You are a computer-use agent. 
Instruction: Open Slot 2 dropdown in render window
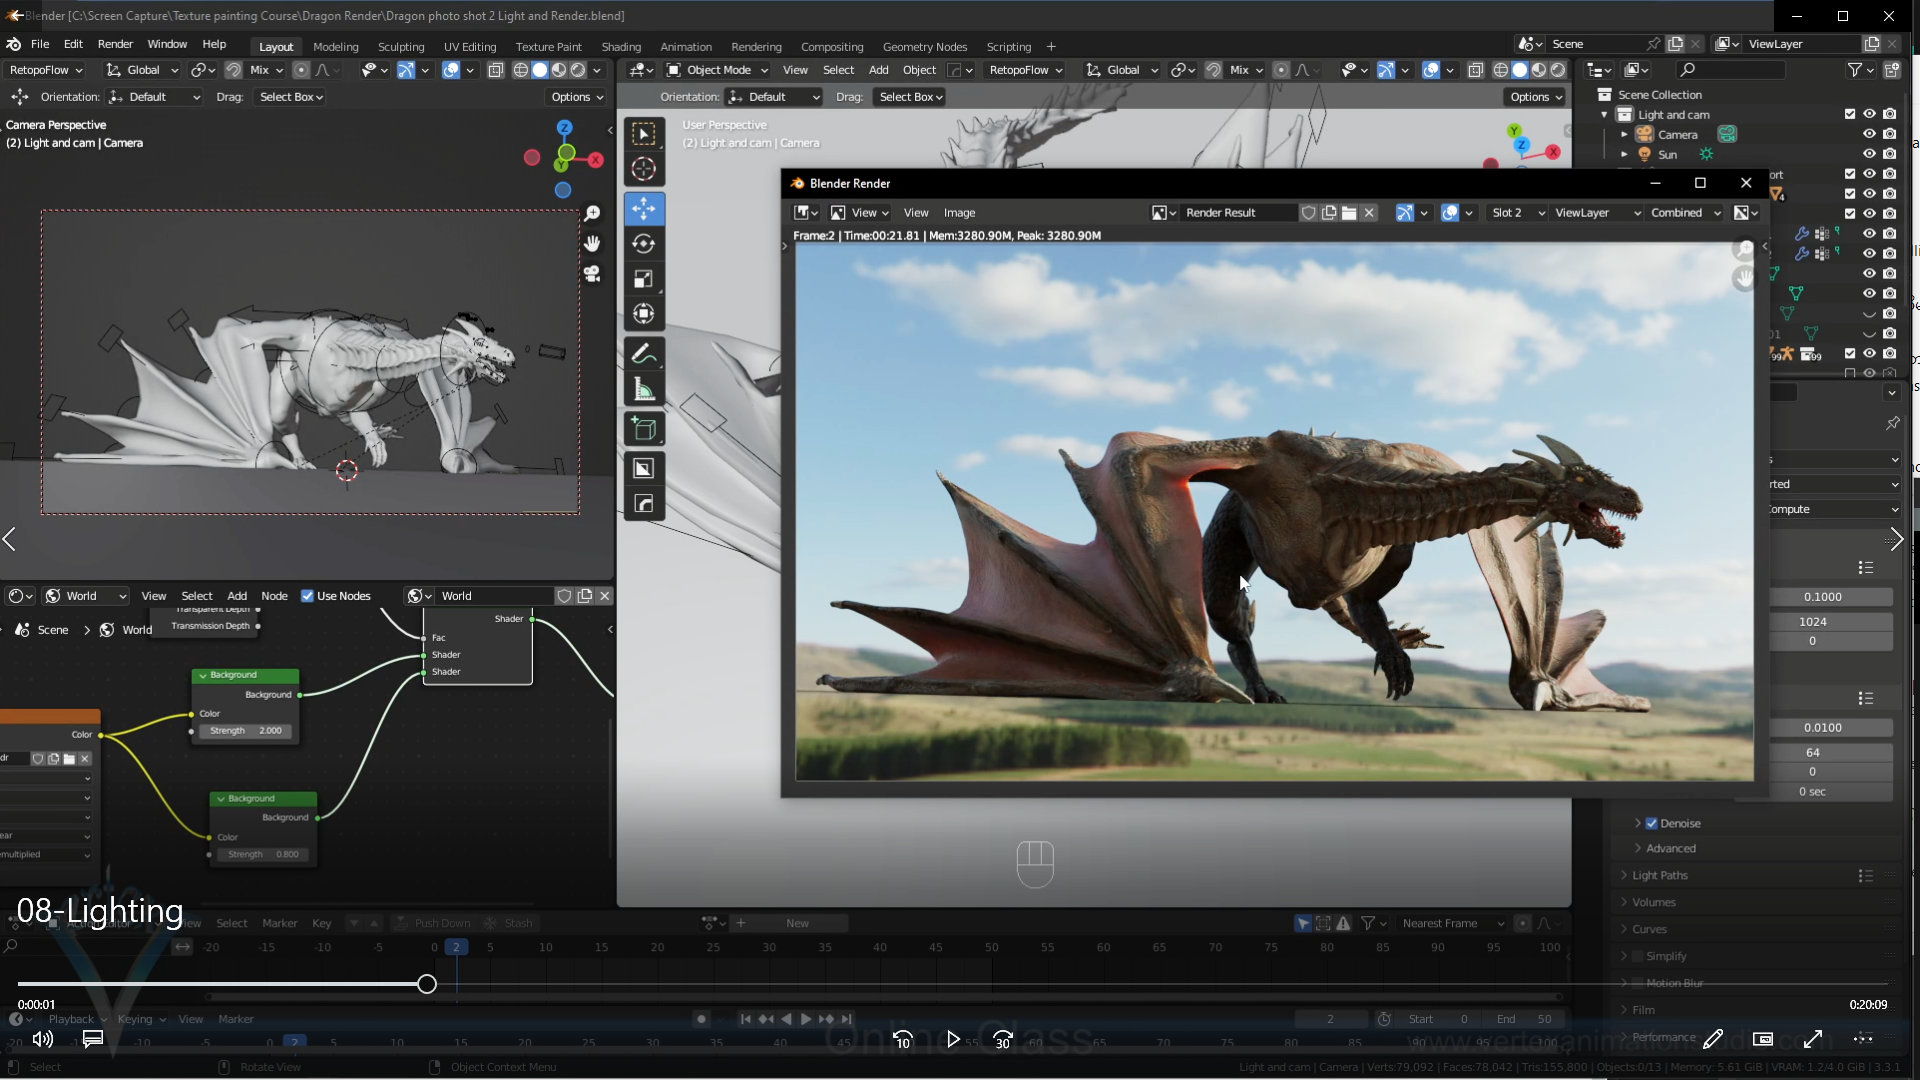(x=1517, y=212)
